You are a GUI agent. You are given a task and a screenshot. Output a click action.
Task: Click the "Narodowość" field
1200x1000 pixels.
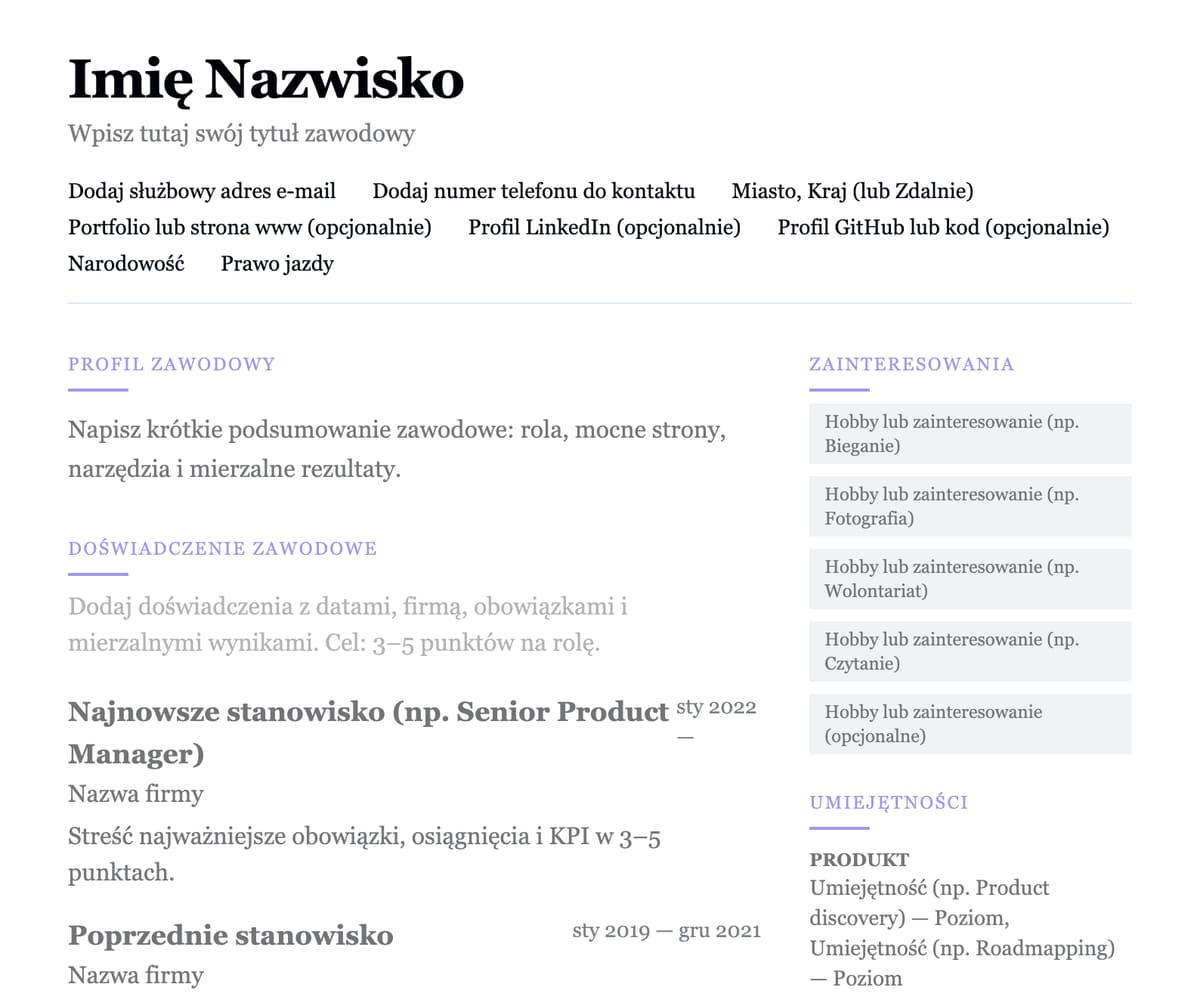(126, 264)
